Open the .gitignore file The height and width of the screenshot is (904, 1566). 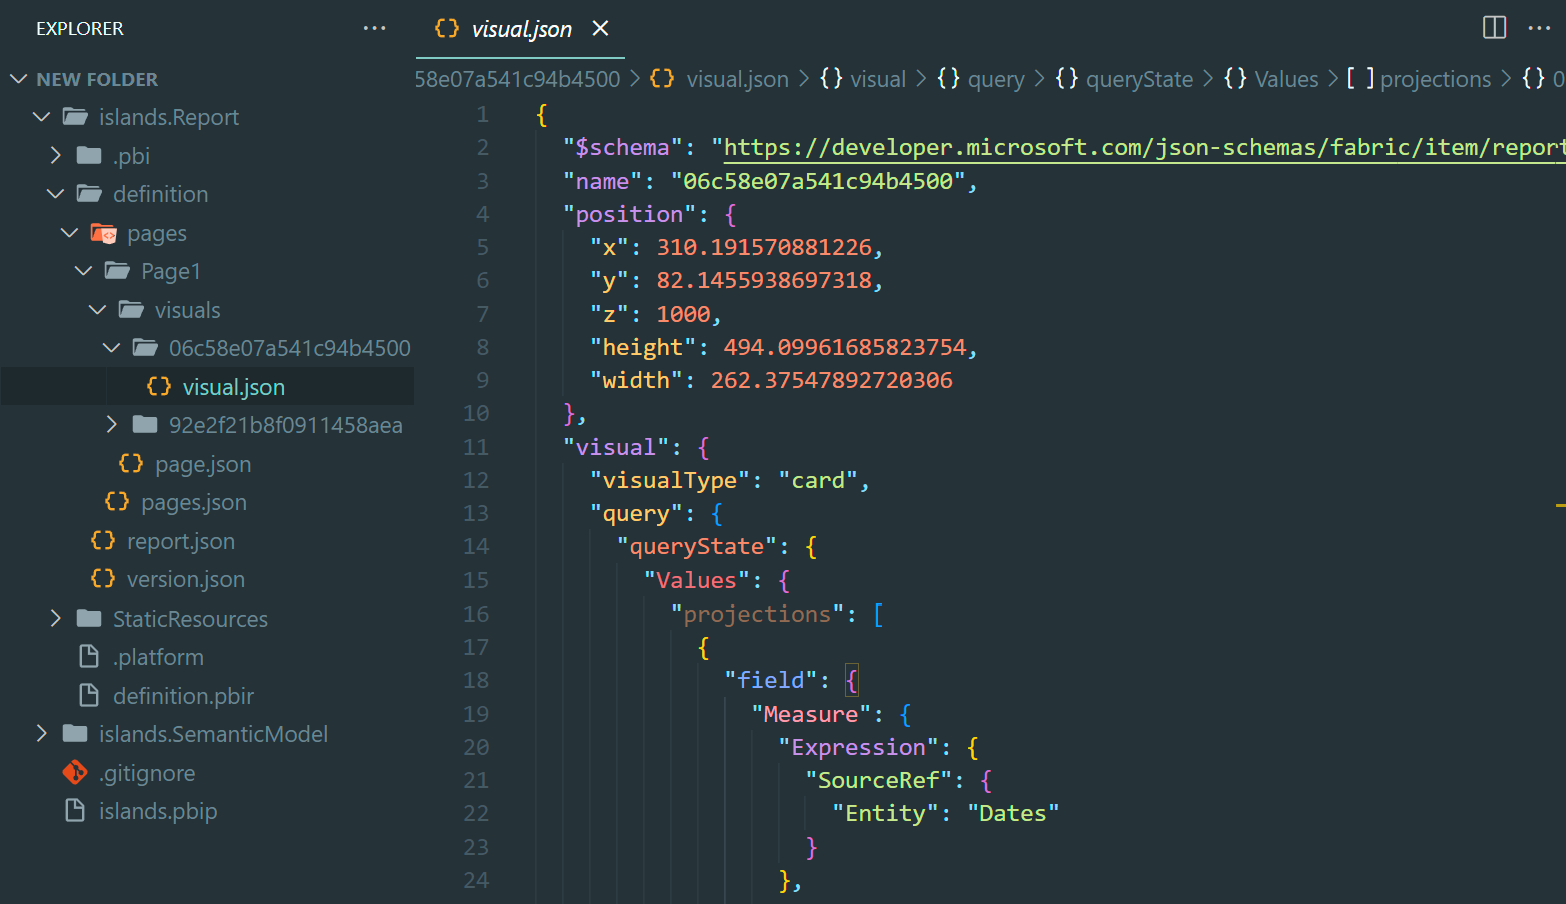pyautogui.click(x=147, y=773)
